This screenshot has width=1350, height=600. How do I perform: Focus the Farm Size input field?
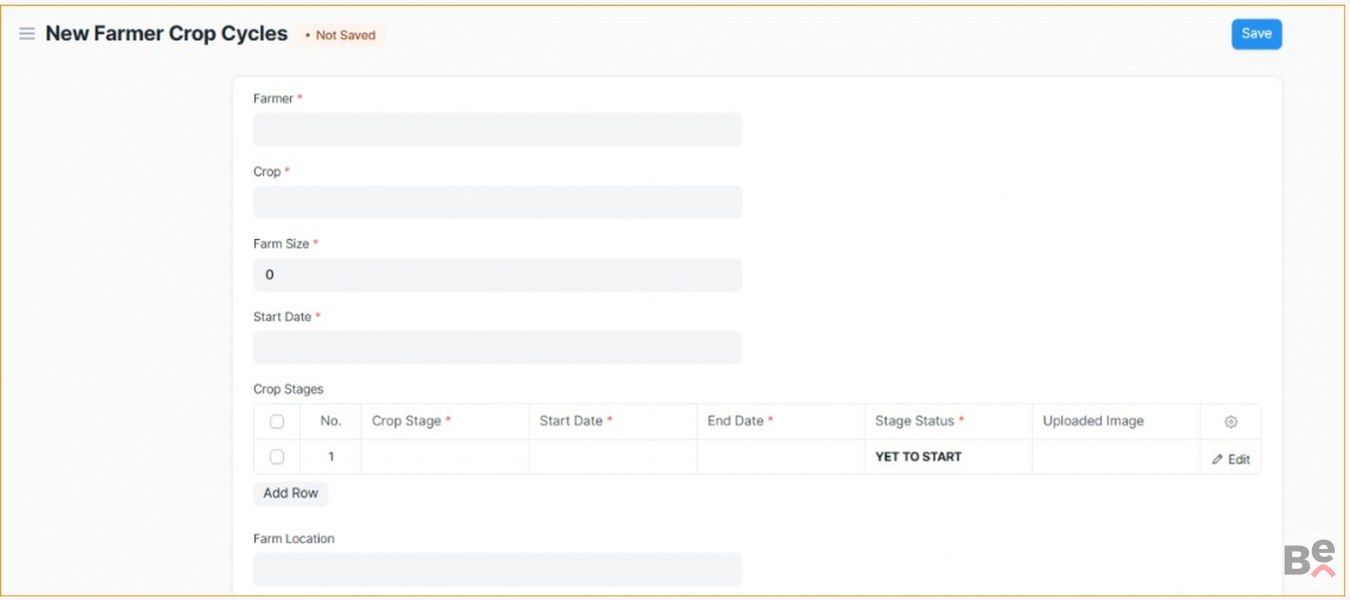tap(497, 275)
